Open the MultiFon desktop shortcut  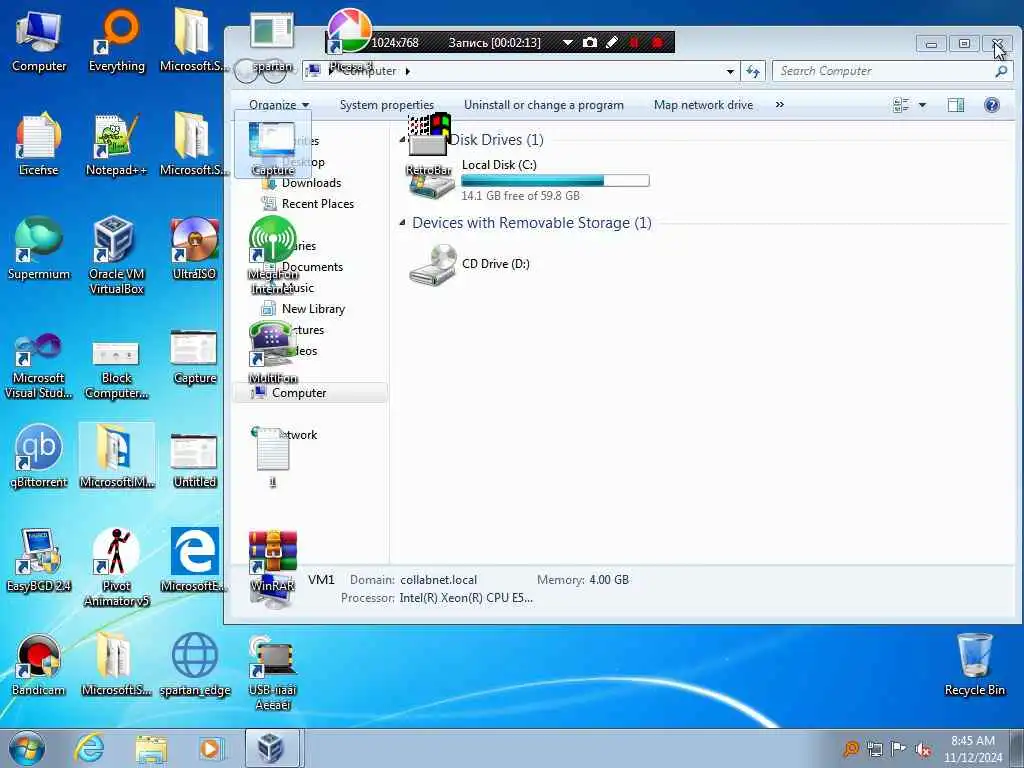[x=272, y=353]
